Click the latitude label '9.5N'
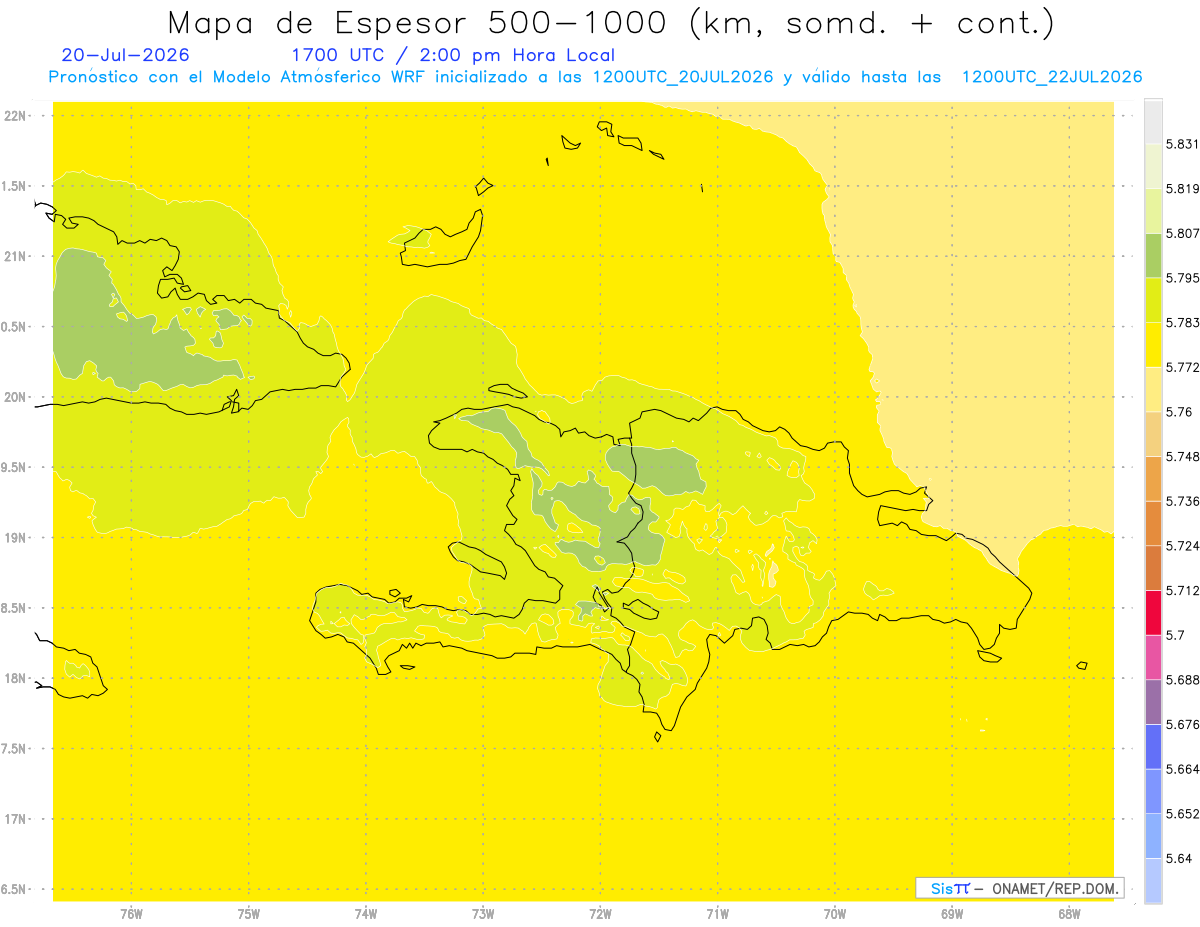1200x927 pixels. click(x=15, y=467)
